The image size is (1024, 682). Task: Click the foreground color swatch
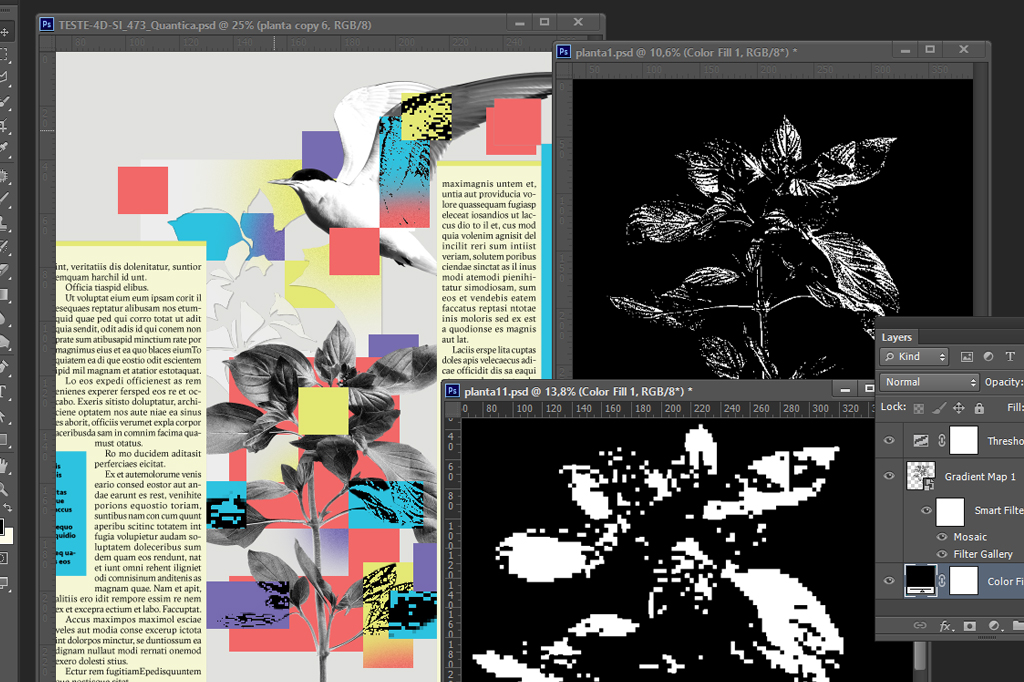[x=2, y=526]
